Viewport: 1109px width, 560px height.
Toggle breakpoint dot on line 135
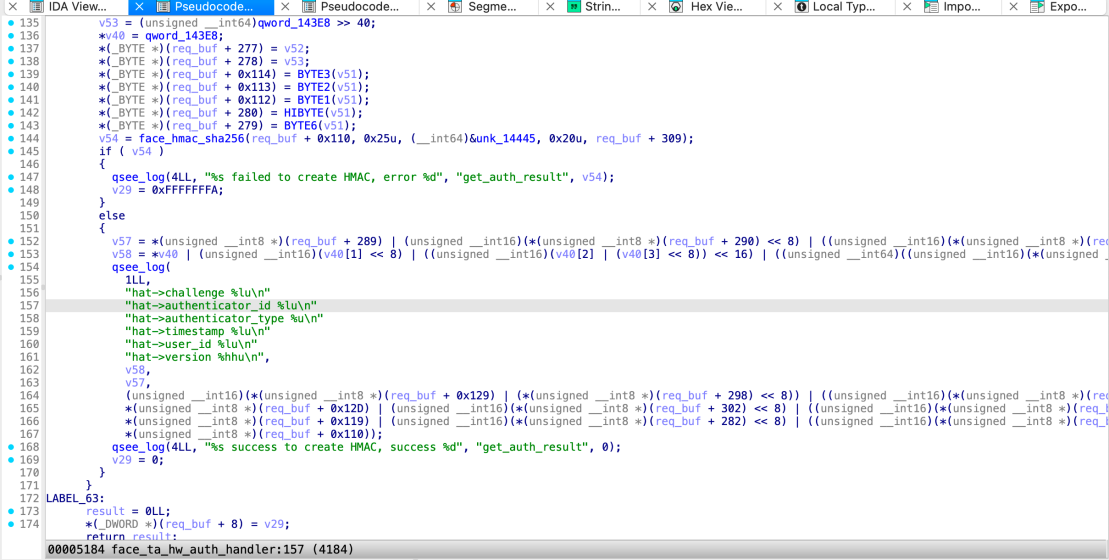pos(11,23)
